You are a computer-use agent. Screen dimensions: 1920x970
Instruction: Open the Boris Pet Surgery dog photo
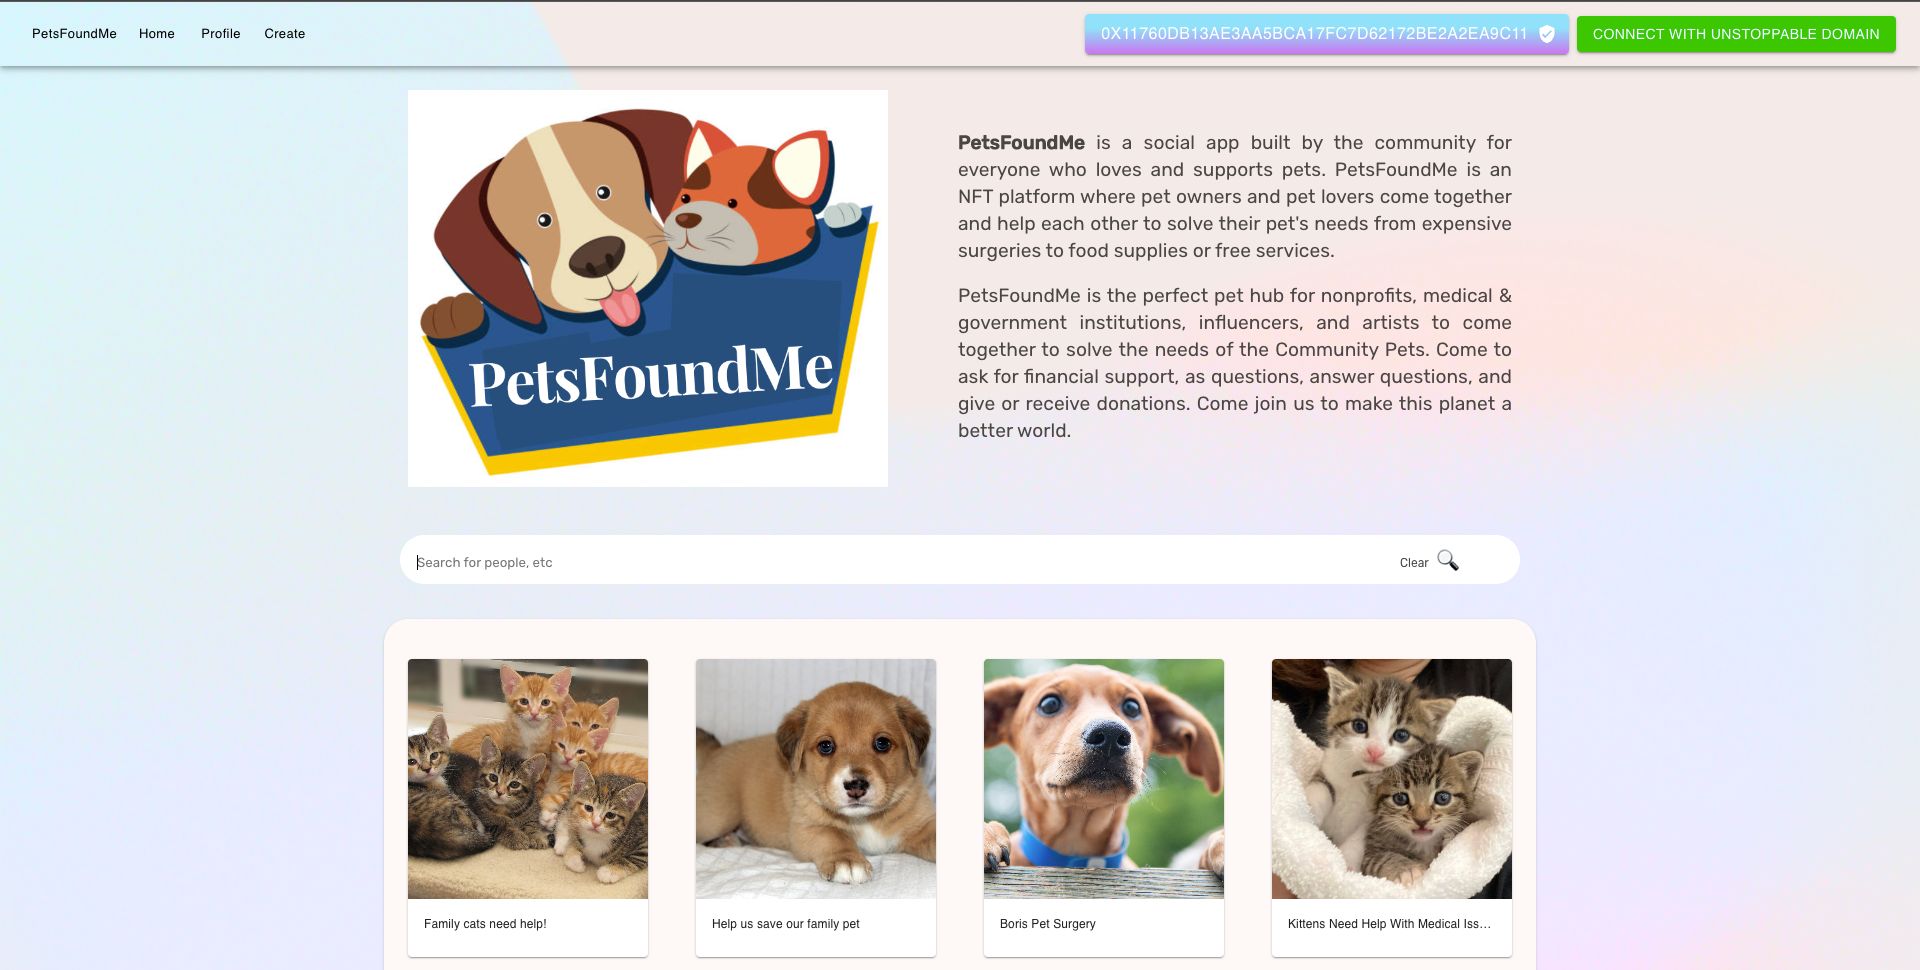(1104, 779)
